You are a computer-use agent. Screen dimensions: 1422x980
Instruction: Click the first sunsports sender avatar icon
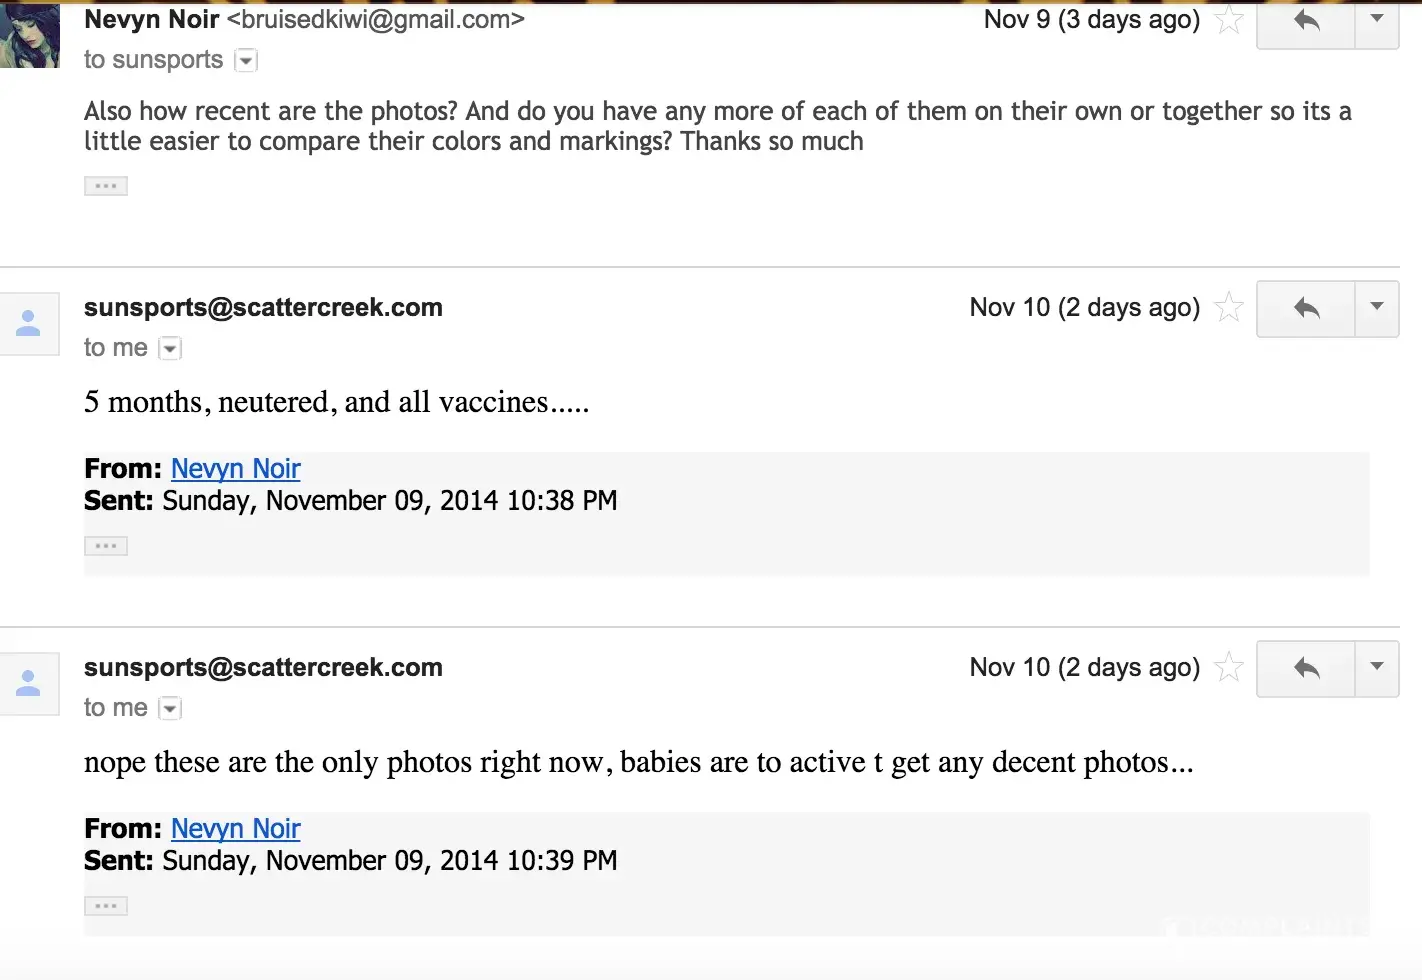pyautogui.click(x=29, y=324)
